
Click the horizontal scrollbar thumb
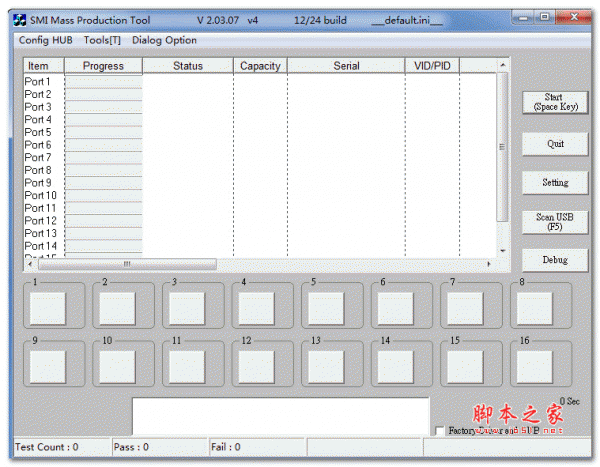[127, 264]
